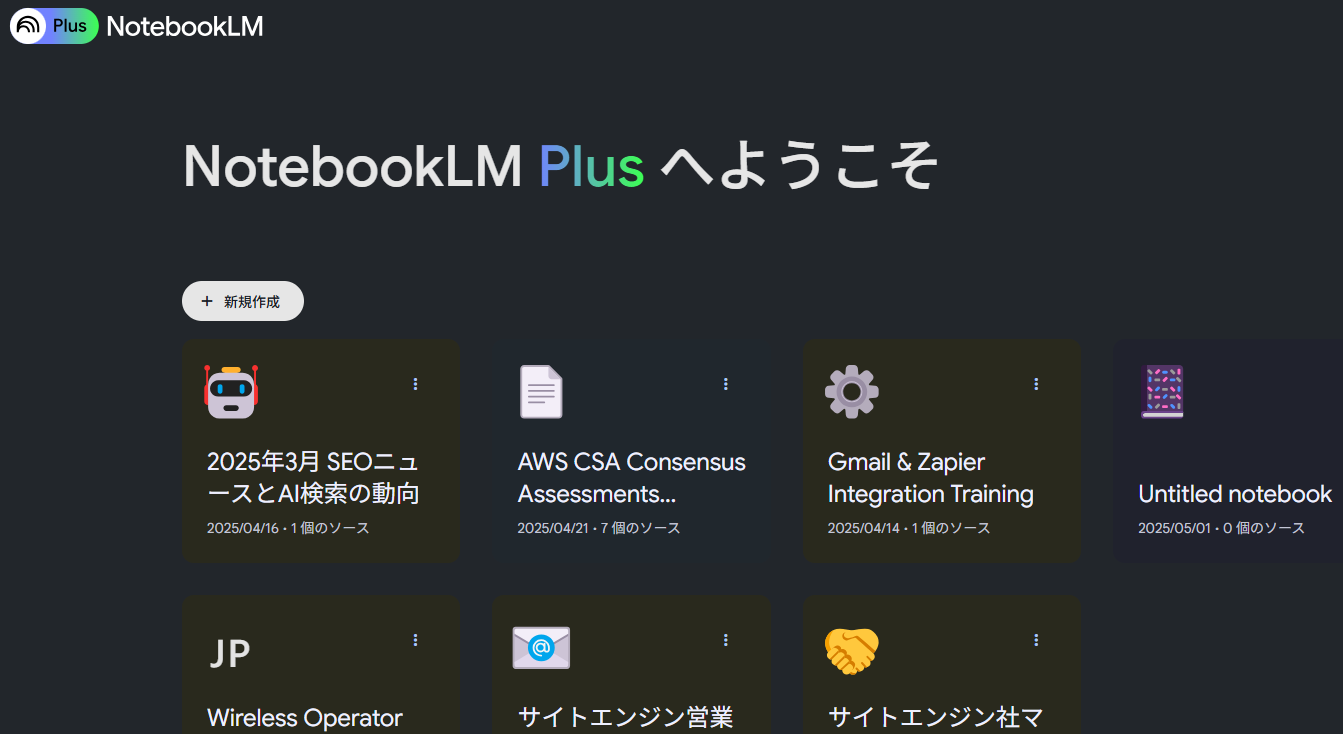Image resolution: width=1343 pixels, height=734 pixels.
Task: Click the 2025/04/14 ・1 個のソース text
Action: pyautogui.click(x=909, y=528)
